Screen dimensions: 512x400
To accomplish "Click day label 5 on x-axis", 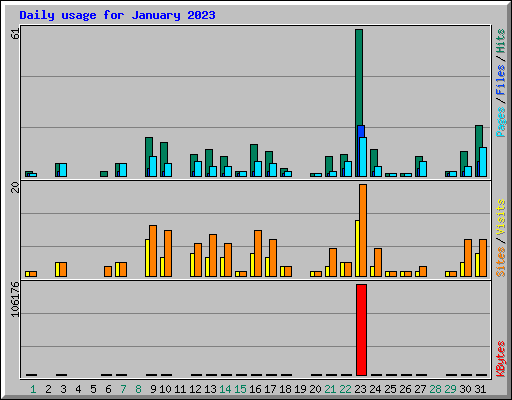I will tap(93, 389).
